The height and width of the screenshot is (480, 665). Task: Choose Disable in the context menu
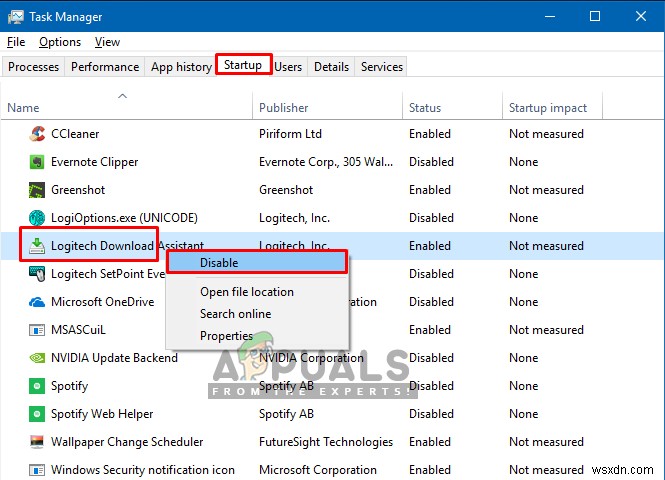(x=257, y=263)
